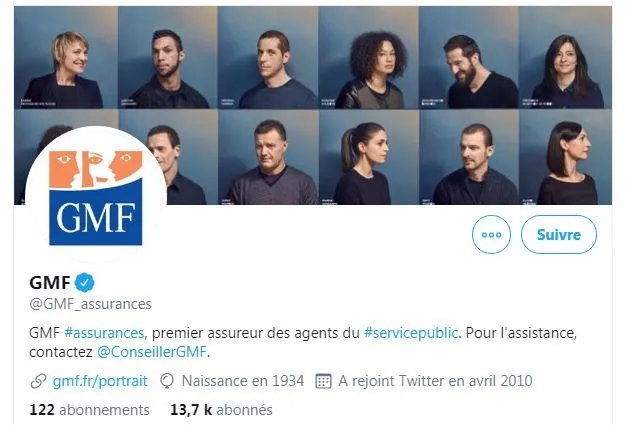This screenshot has width=635, height=425.
Task: Open the gmf.fr/portrait website link
Action: [x=99, y=381]
